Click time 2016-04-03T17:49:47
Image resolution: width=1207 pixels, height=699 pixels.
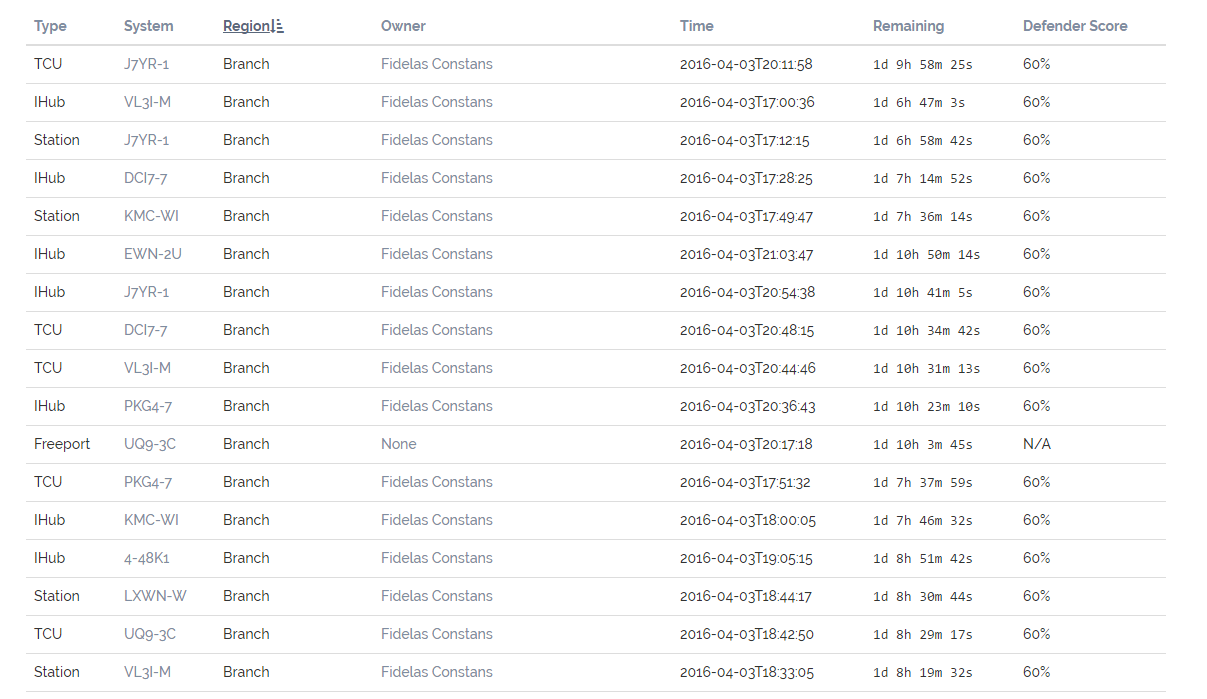pos(747,216)
